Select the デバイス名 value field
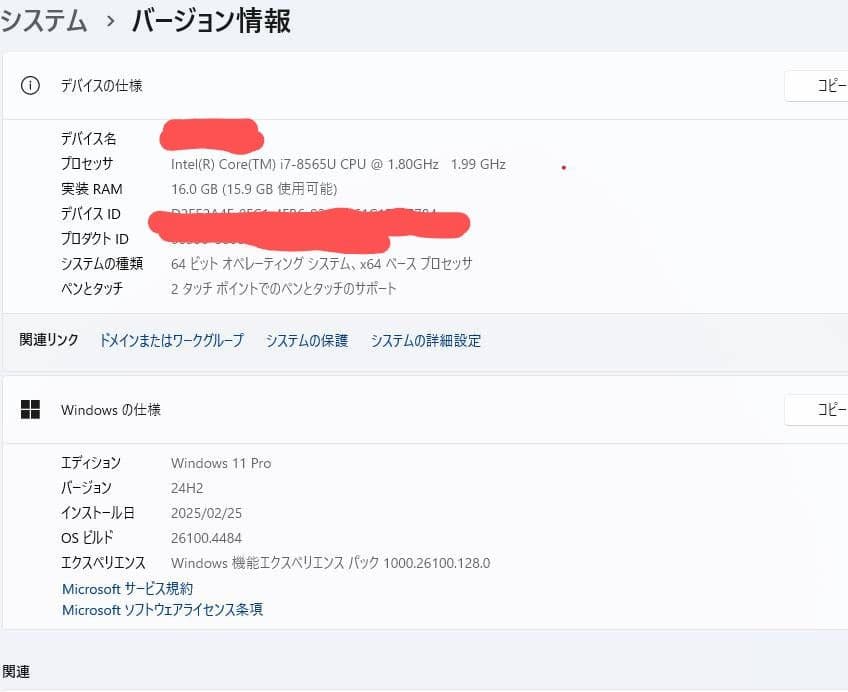This screenshot has width=848, height=692. 210,137
